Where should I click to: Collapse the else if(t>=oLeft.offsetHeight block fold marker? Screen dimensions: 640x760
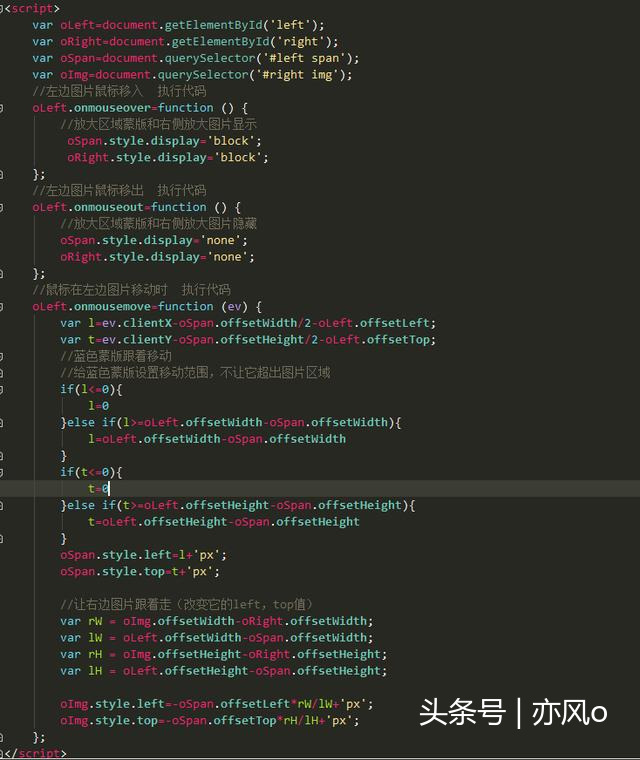[x=1, y=506]
